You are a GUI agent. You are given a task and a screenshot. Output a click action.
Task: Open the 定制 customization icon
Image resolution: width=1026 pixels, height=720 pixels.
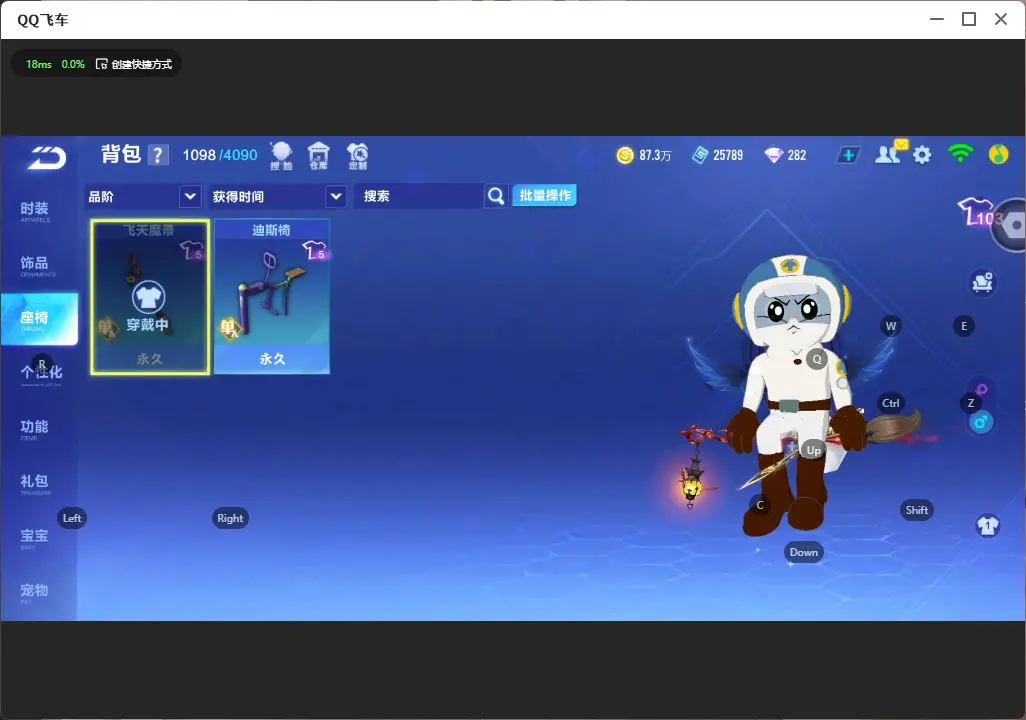pos(357,156)
